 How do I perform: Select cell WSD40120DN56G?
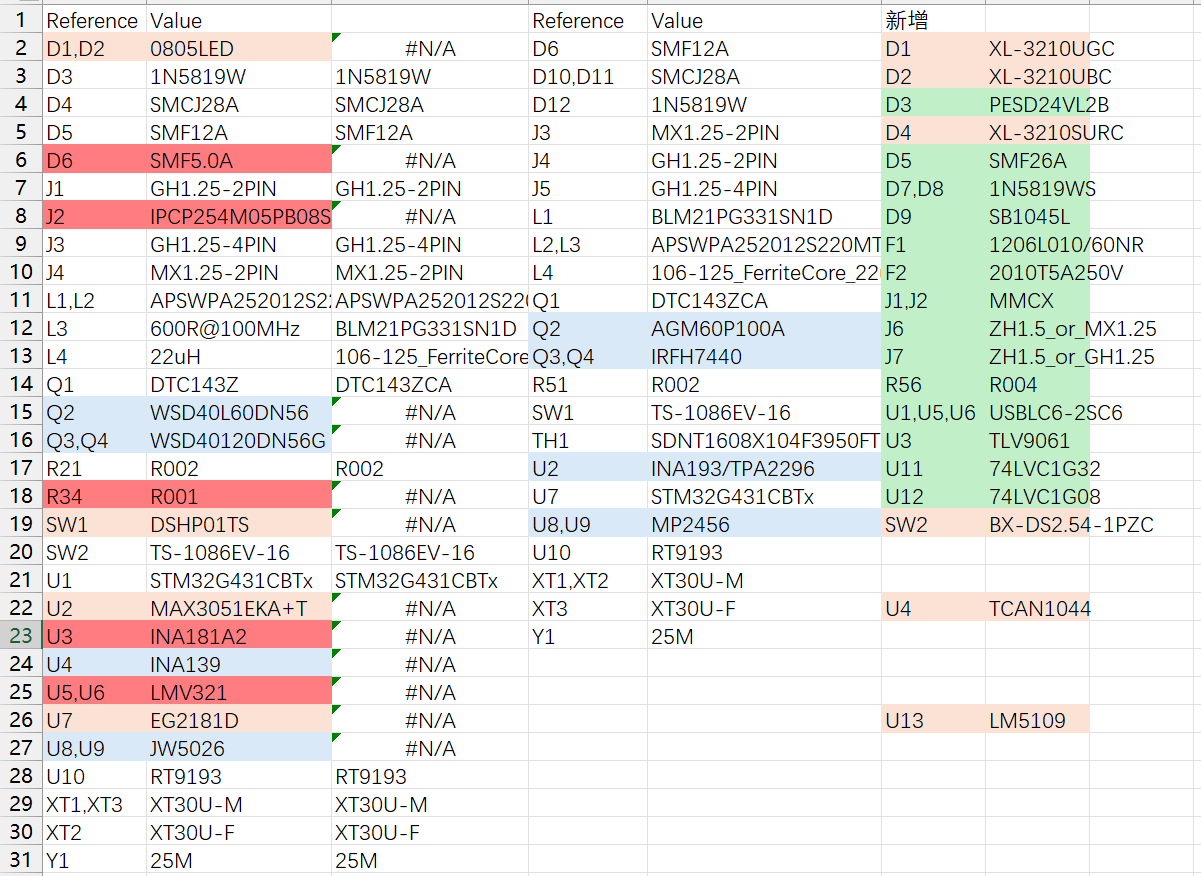(238, 440)
